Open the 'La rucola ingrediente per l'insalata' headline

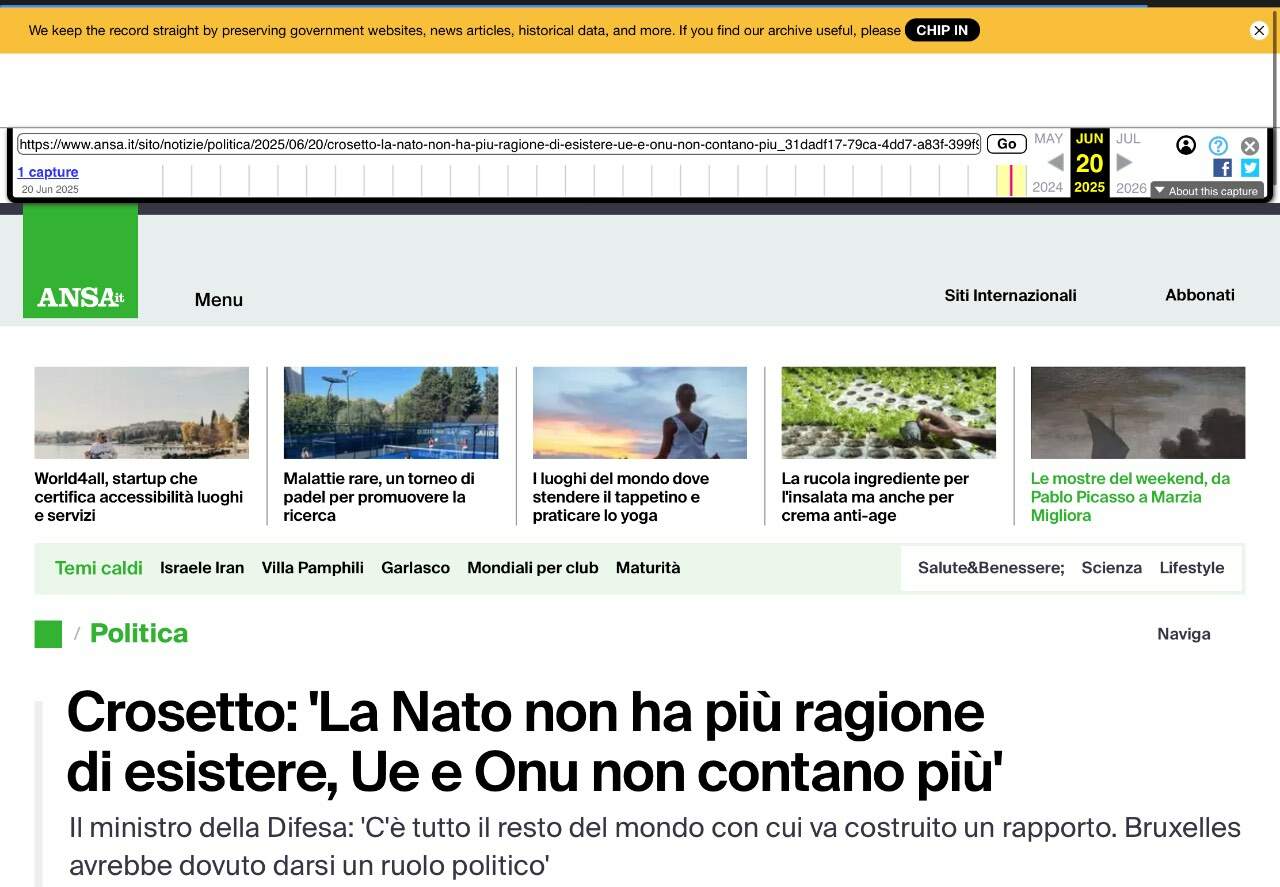tap(875, 497)
